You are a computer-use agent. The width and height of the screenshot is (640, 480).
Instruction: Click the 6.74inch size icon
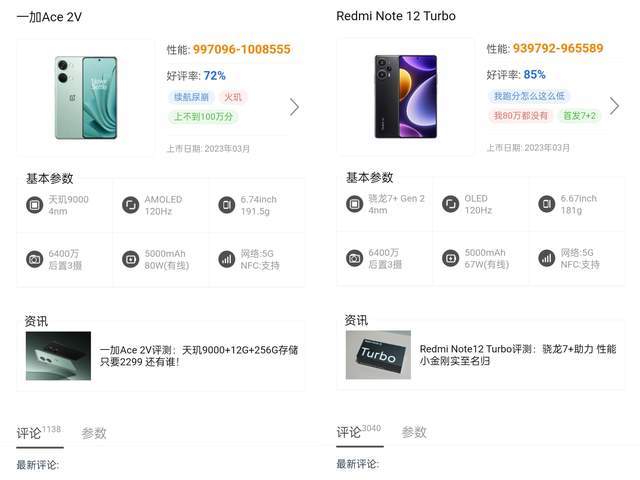(227, 205)
